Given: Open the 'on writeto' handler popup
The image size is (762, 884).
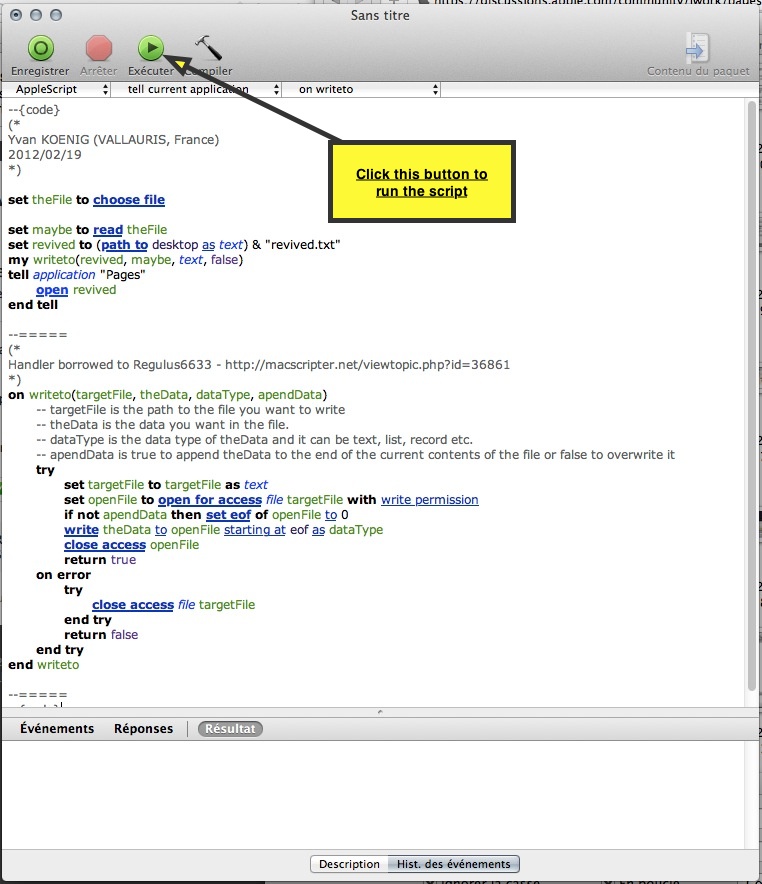Looking at the screenshot, I should pyautogui.click(x=361, y=89).
